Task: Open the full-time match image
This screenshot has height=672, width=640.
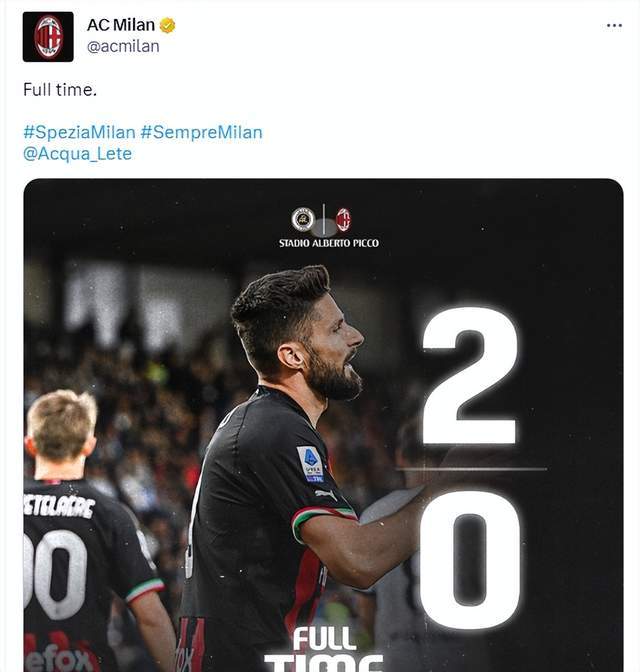Action: click(323, 425)
